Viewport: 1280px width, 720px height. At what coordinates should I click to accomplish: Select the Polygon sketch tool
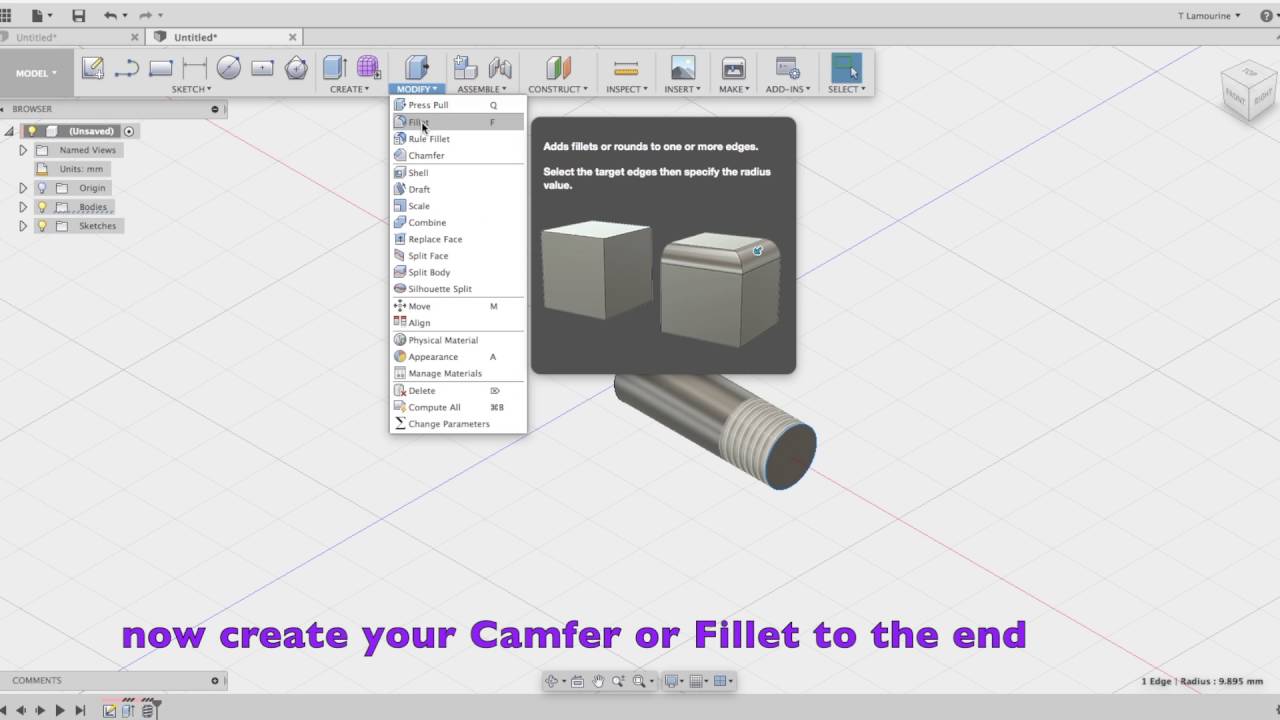[x=297, y=68]
